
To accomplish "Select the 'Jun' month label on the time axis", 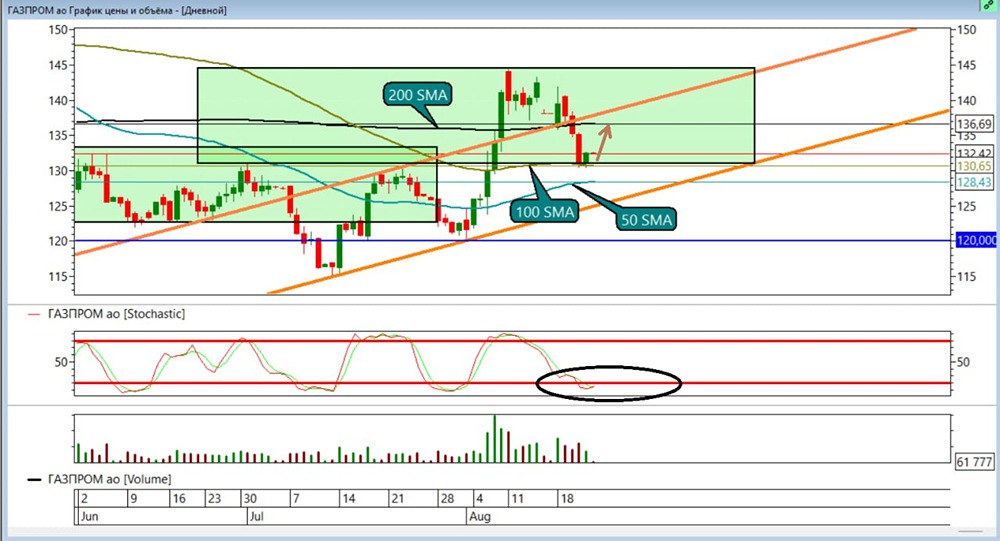I will tap(89, 516).
